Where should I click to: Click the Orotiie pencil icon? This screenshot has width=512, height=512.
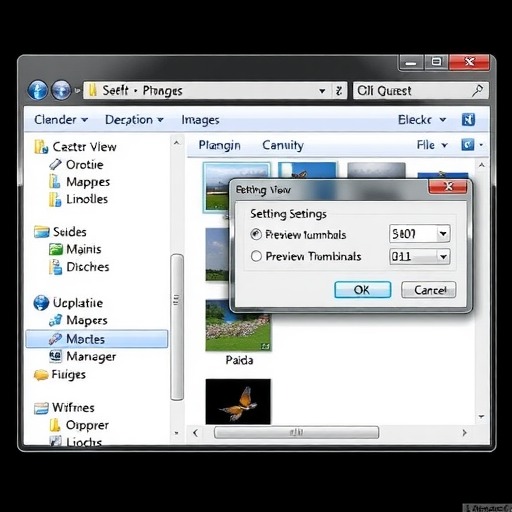click(55, 164)
